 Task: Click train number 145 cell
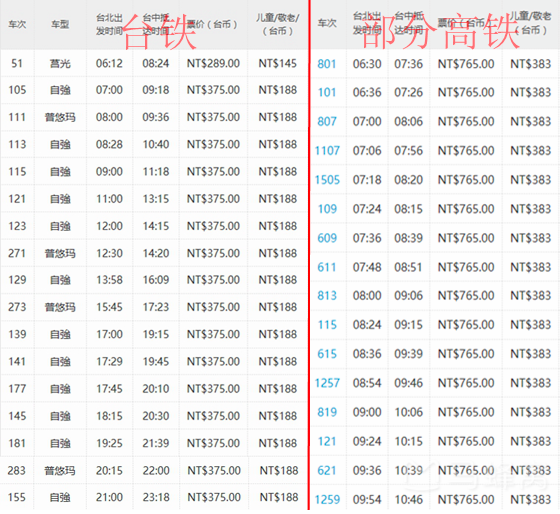(17, 416)
